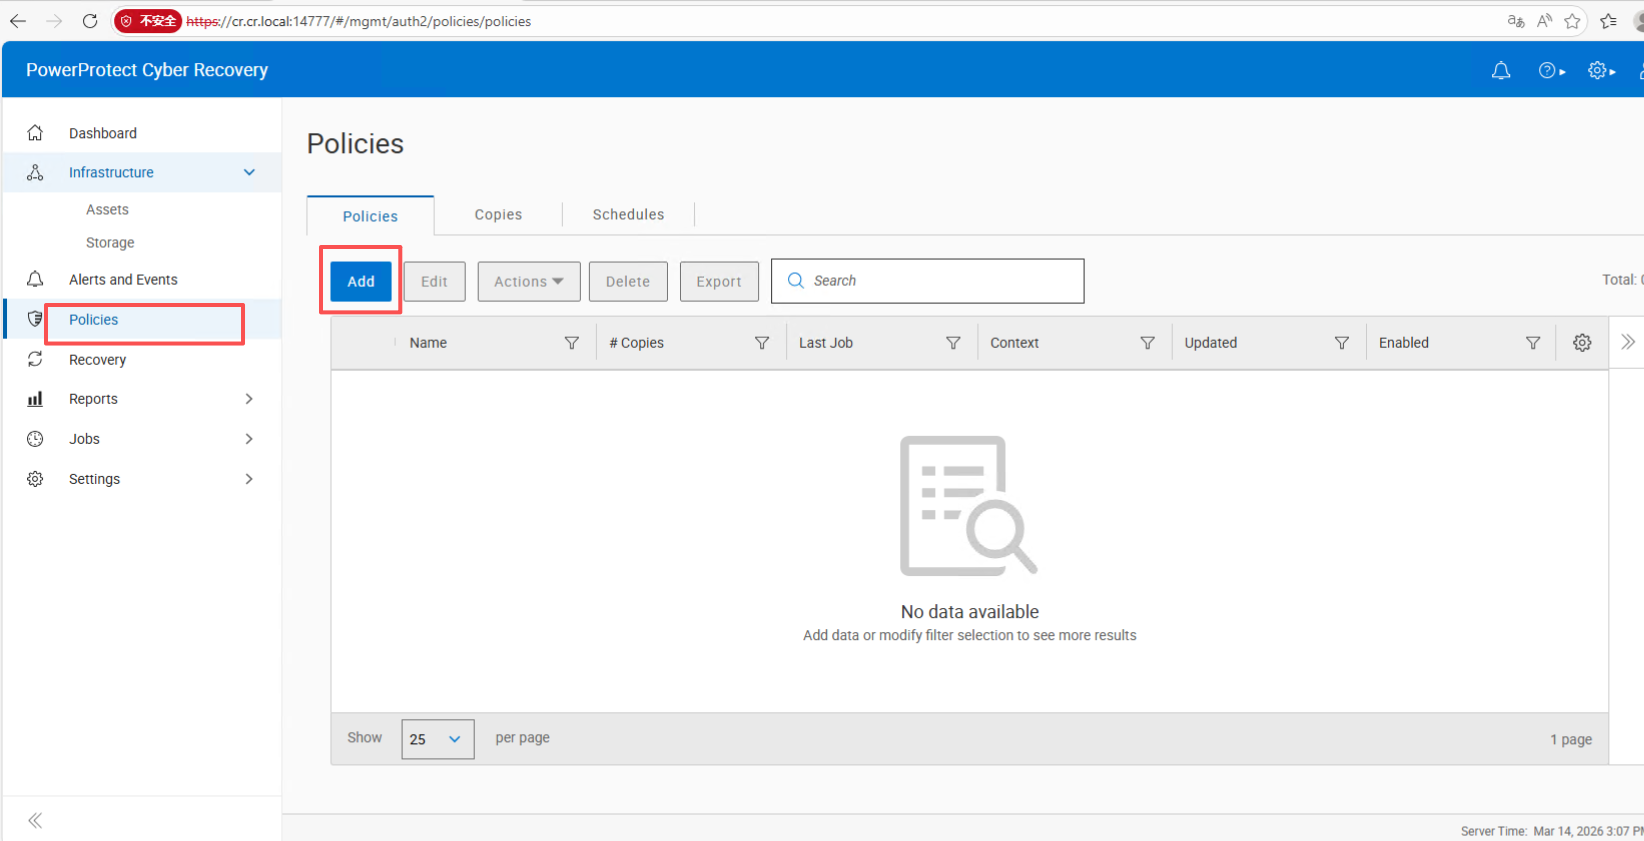Switch to the Schedules tab
The height and width of the screenshot is (841, 1644).
(628, 215)
